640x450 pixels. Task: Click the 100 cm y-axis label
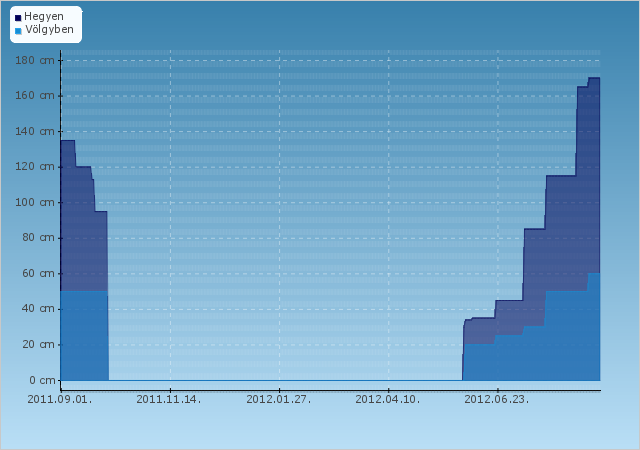pos(35,202)
